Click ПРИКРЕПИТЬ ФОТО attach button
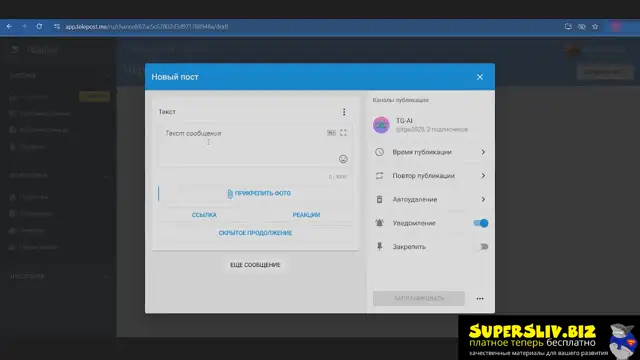640x360 pixels. point(259,193)
